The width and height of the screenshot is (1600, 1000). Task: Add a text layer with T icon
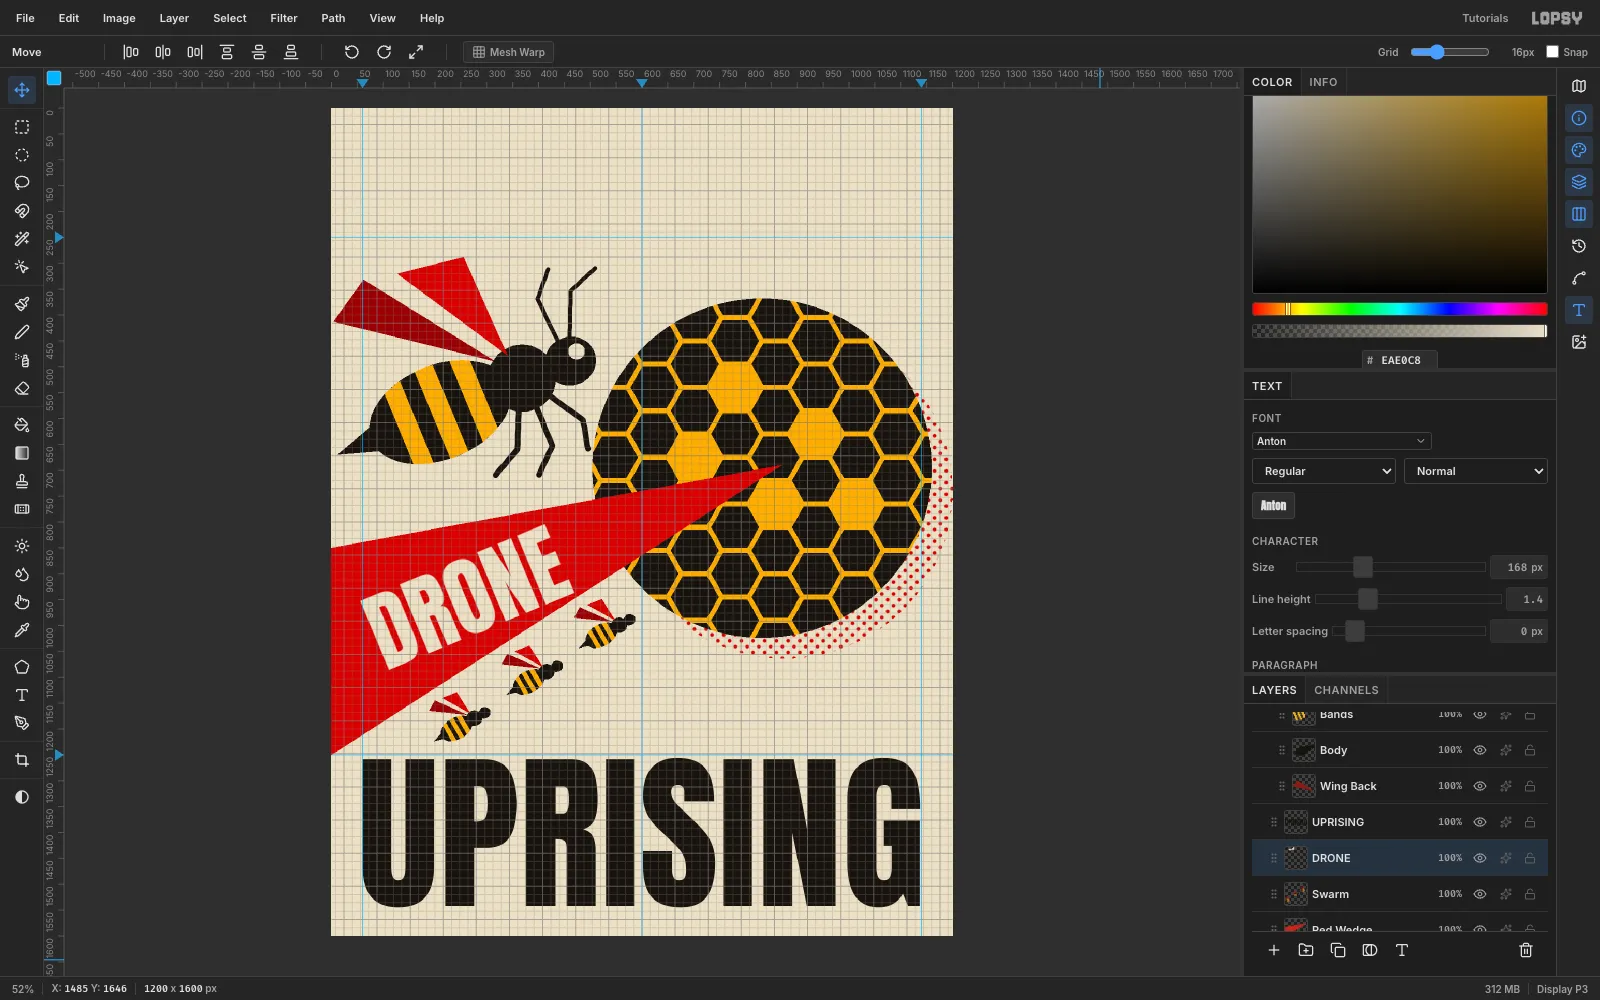[x=1402, y=950]
